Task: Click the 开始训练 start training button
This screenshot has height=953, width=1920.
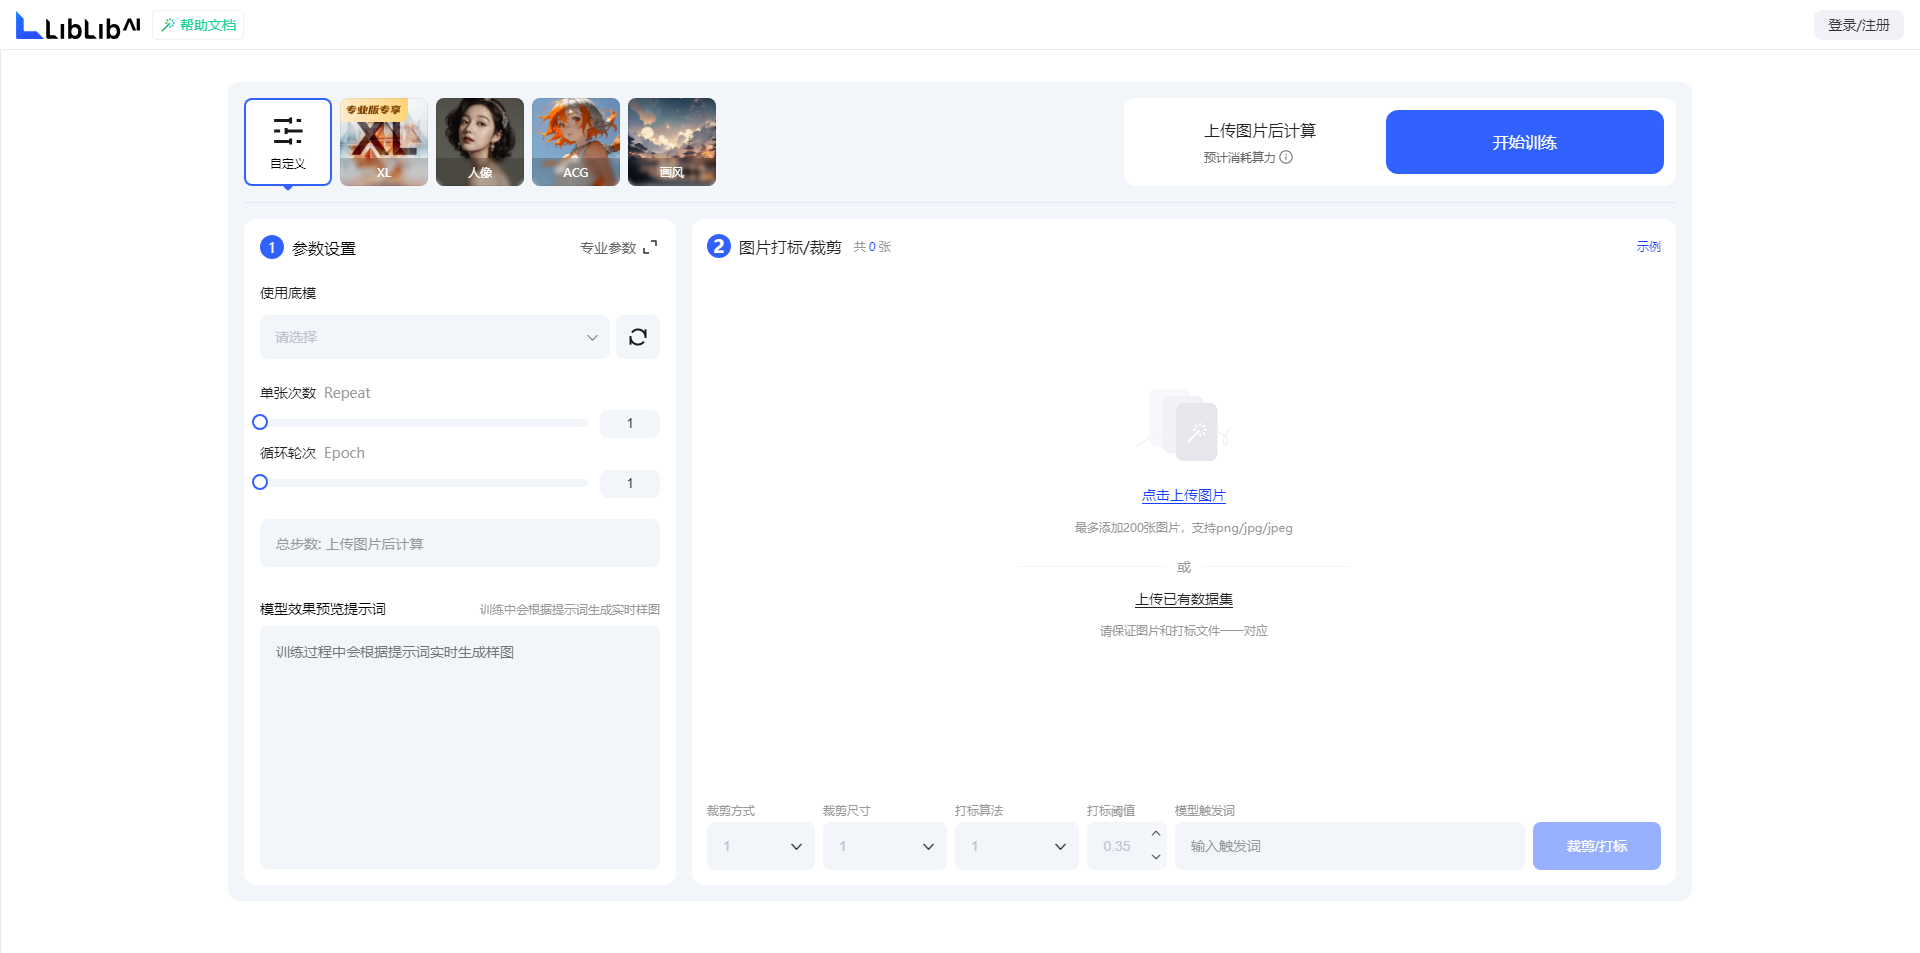Action: (x=1525, y=142)
